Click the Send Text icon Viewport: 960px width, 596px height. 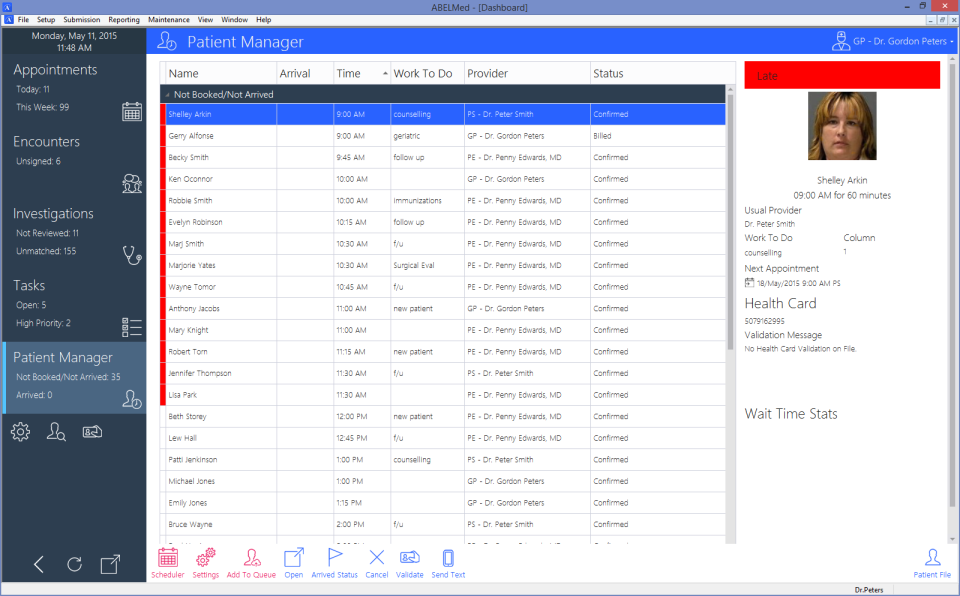[x=448, y=560]
